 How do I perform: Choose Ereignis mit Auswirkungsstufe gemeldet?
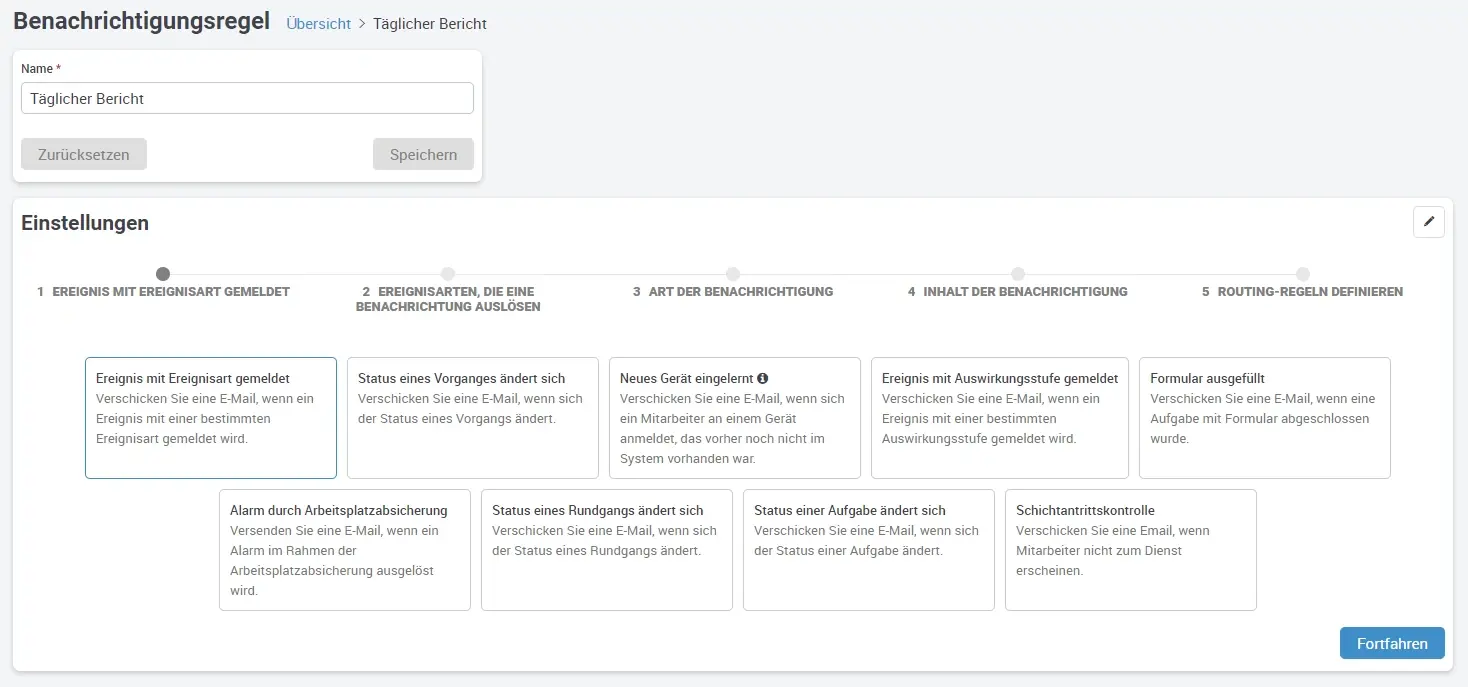tap(999, 417)
